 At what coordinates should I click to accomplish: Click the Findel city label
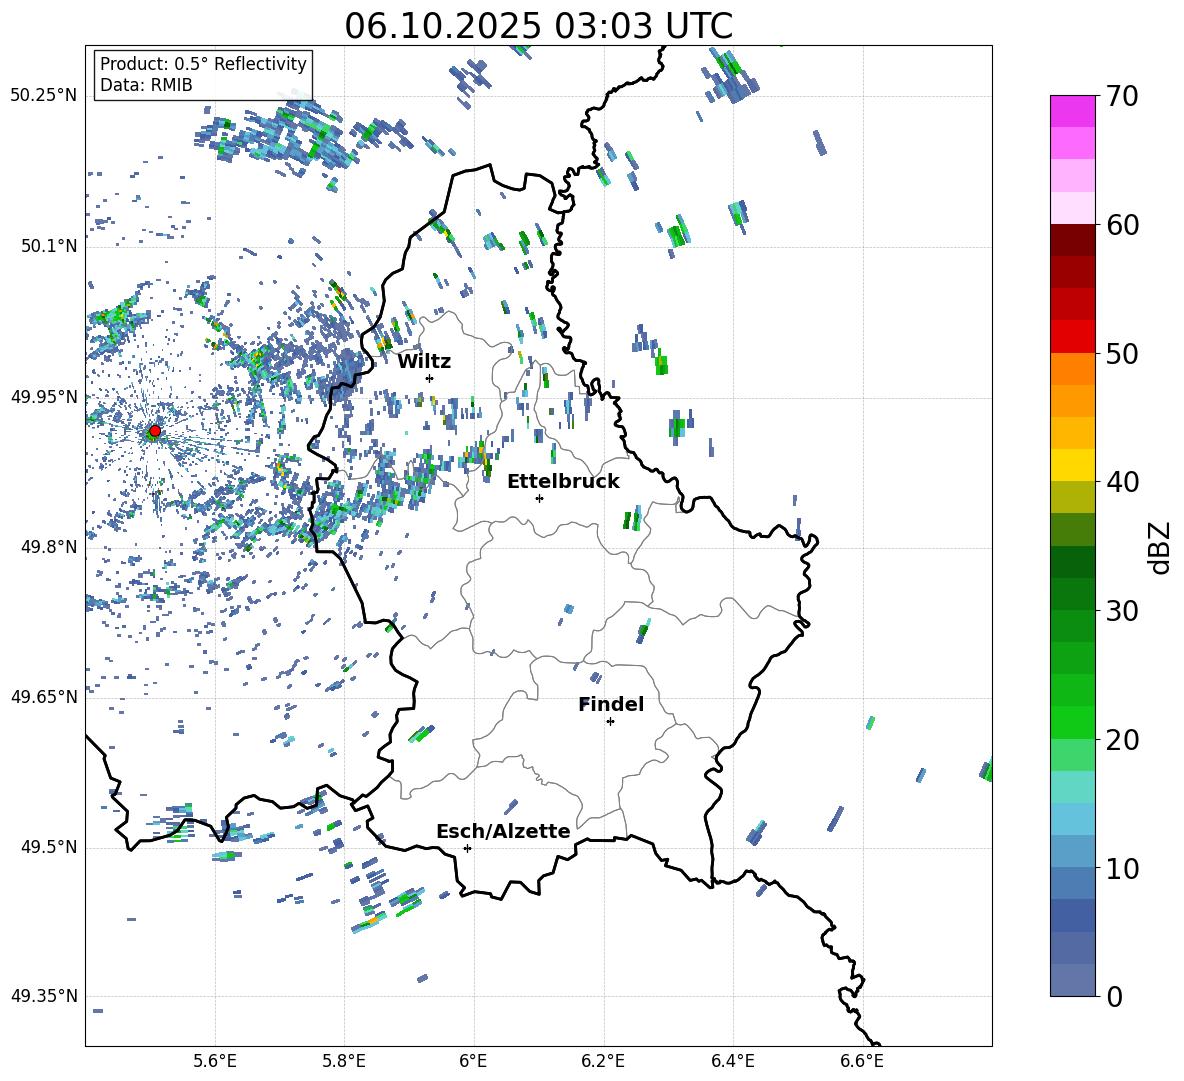611,704
